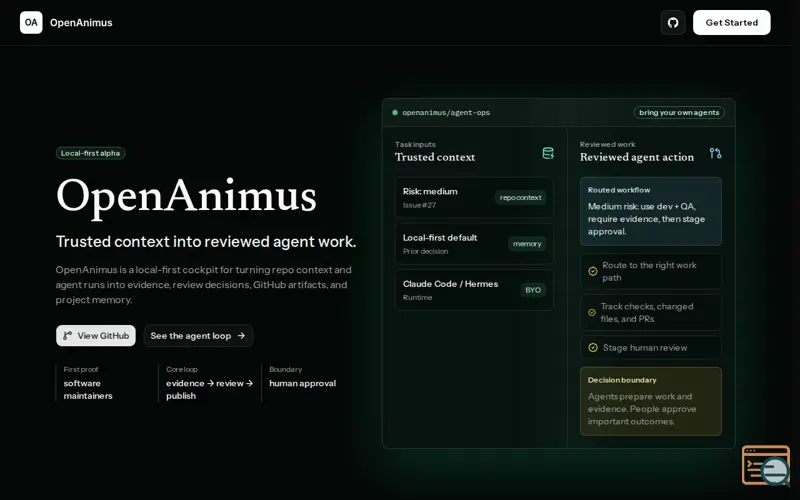This screenshot has width=800, height=500.
Task: Select the Risk: medium card
Action: point(474,198)
